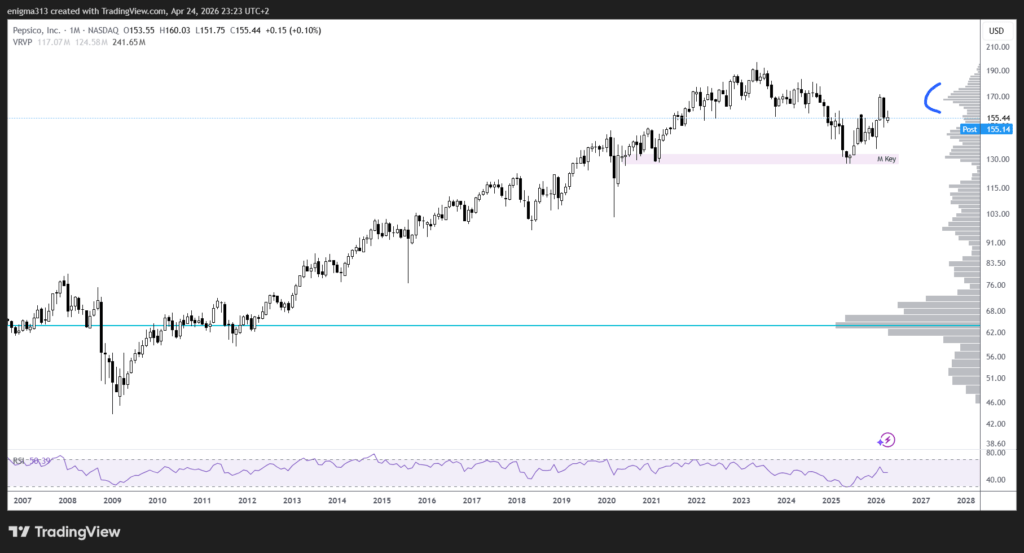
Task: Click the 103.00 price axis label
Action: (x=998, y=214)
